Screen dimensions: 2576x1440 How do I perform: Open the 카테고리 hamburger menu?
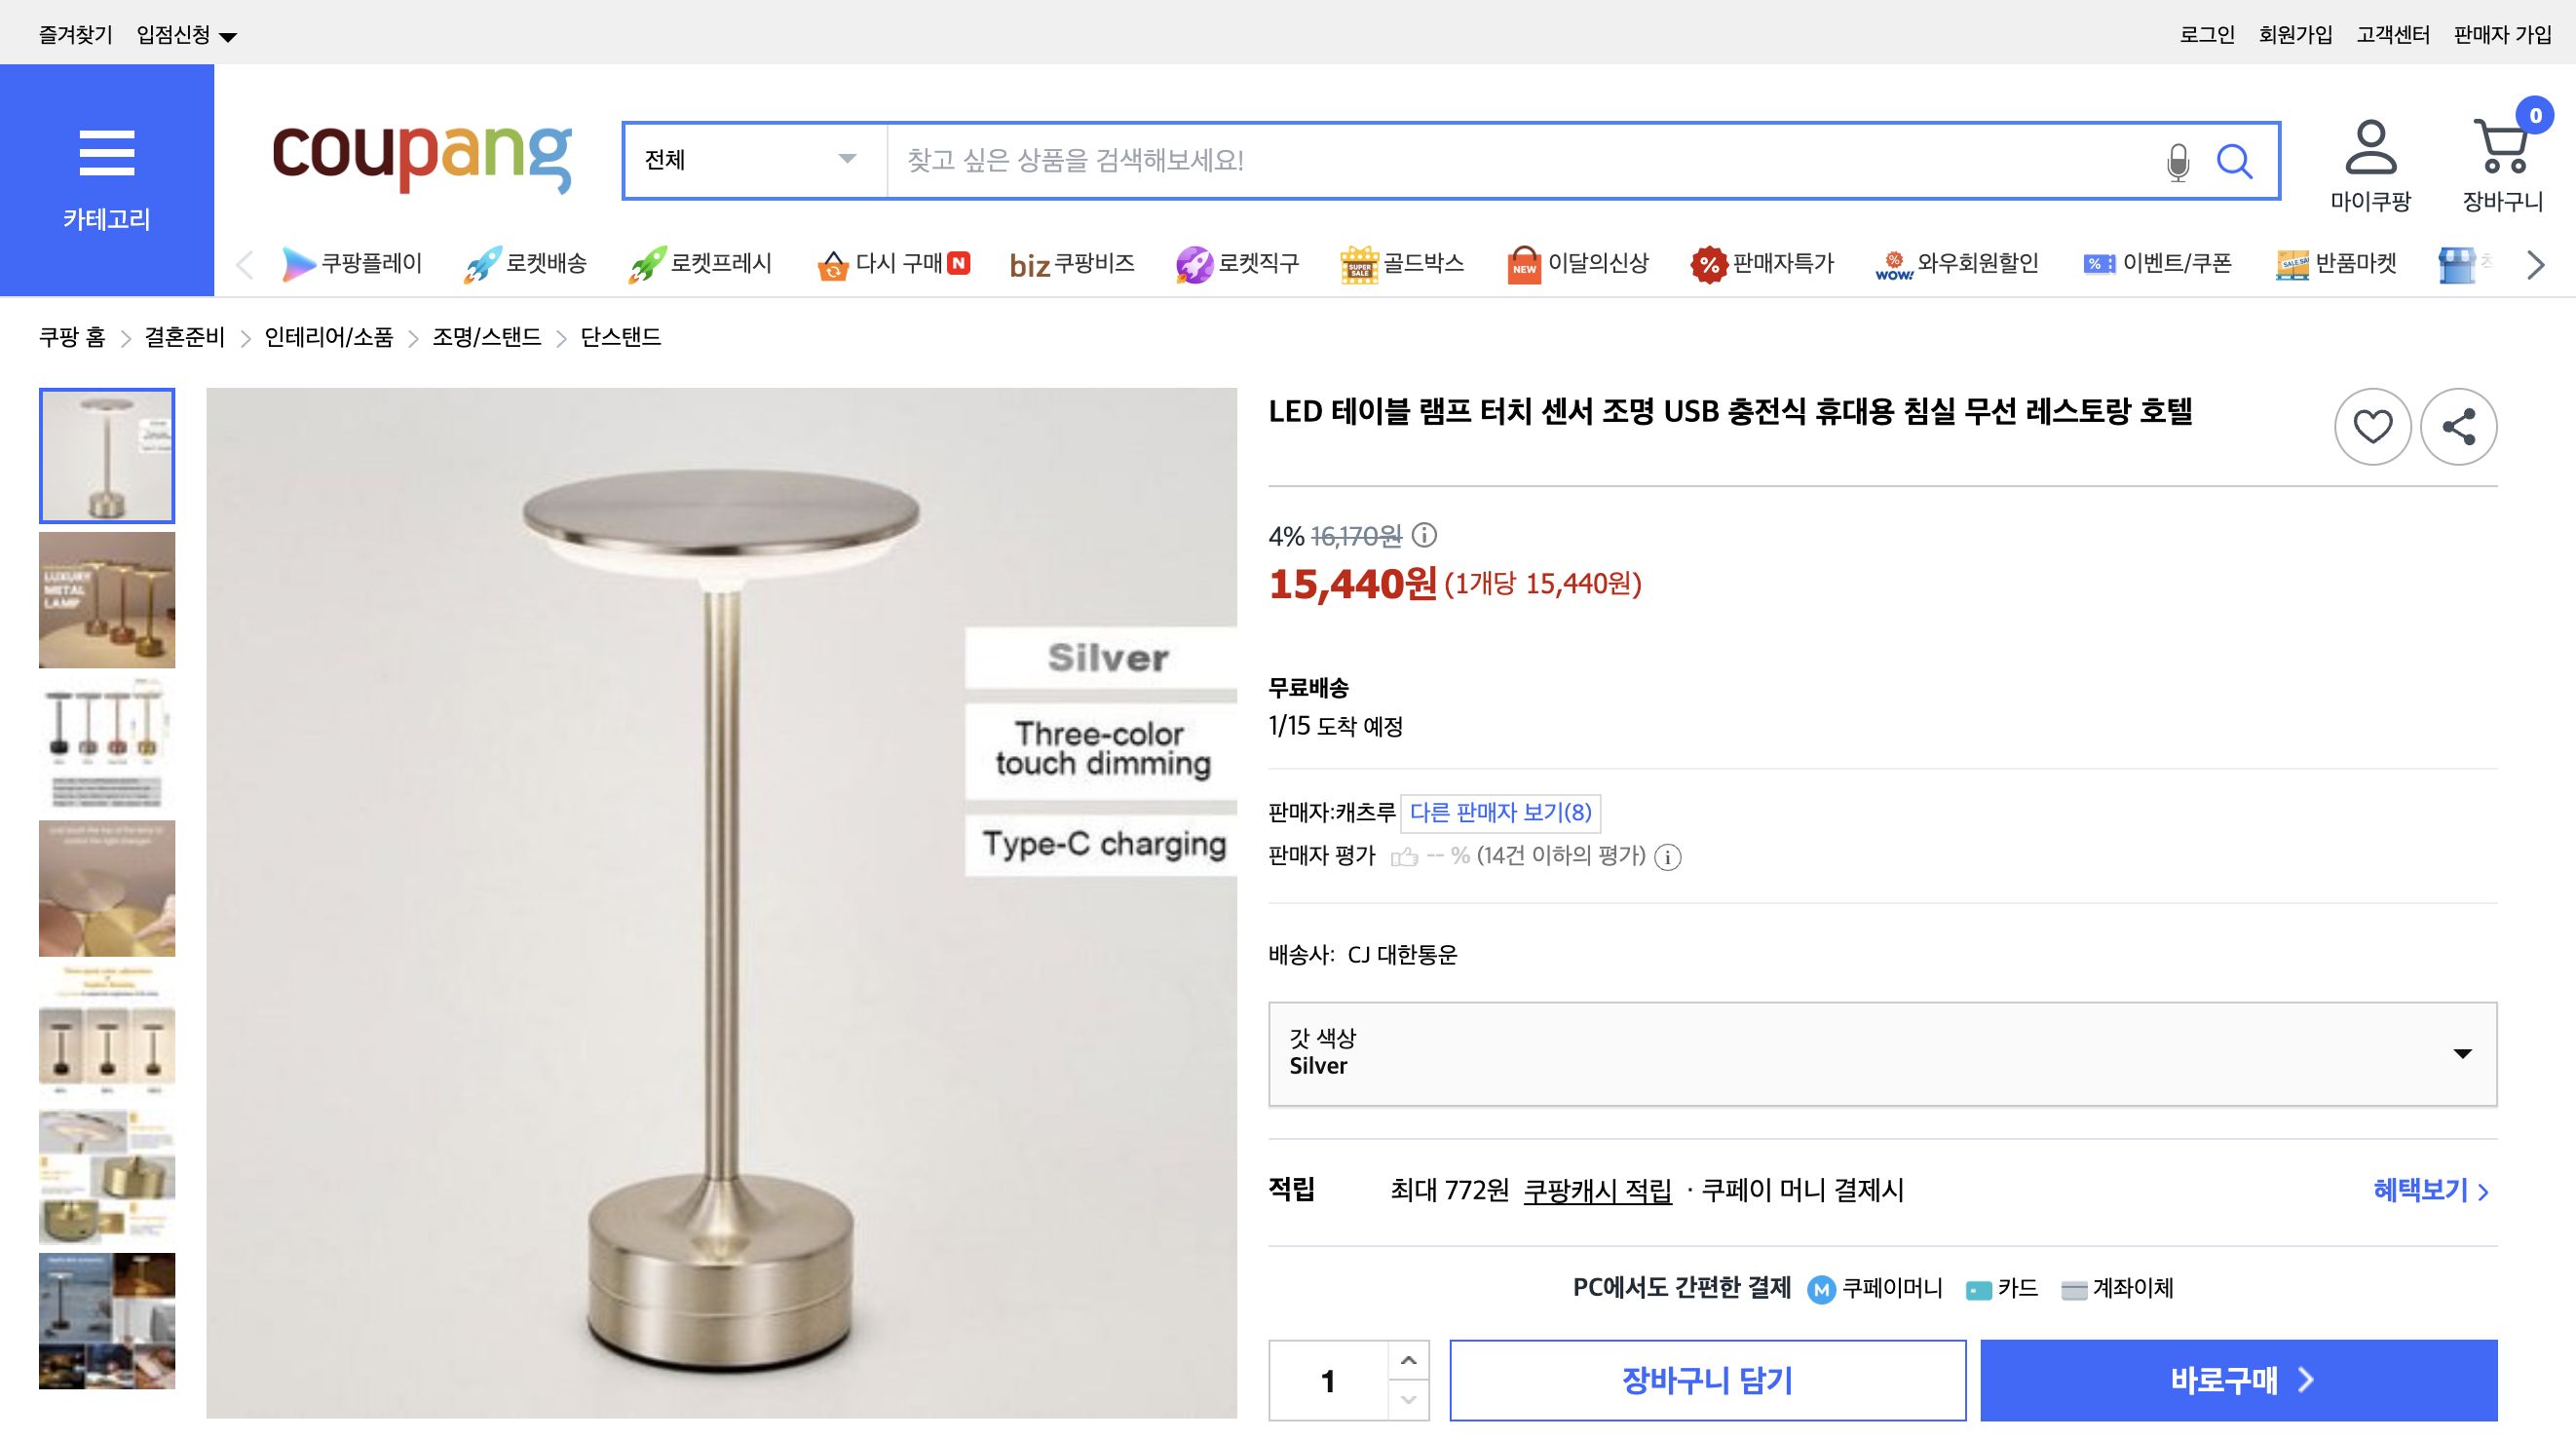click(106, 152)
